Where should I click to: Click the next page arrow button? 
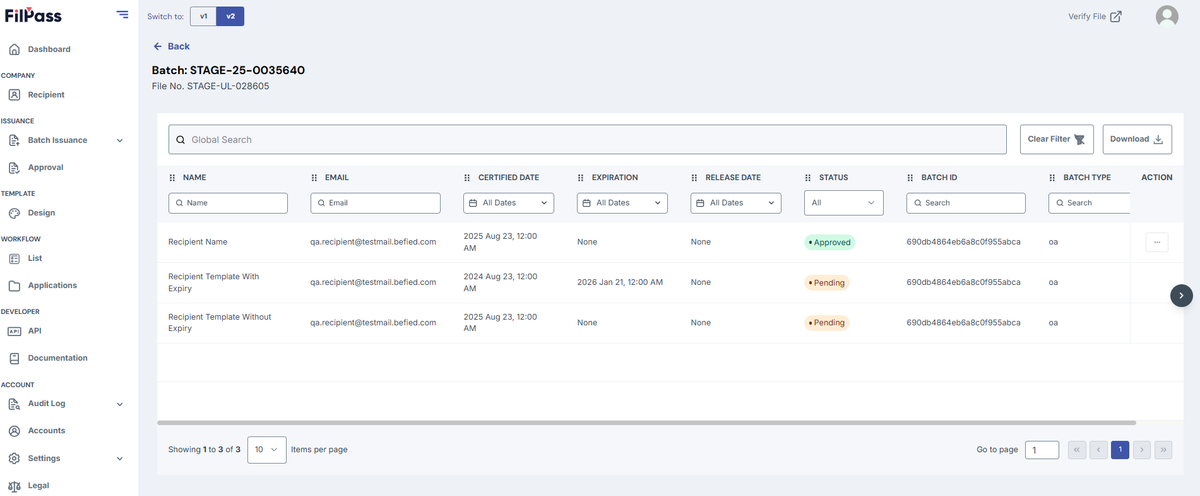pos(1142,450)
